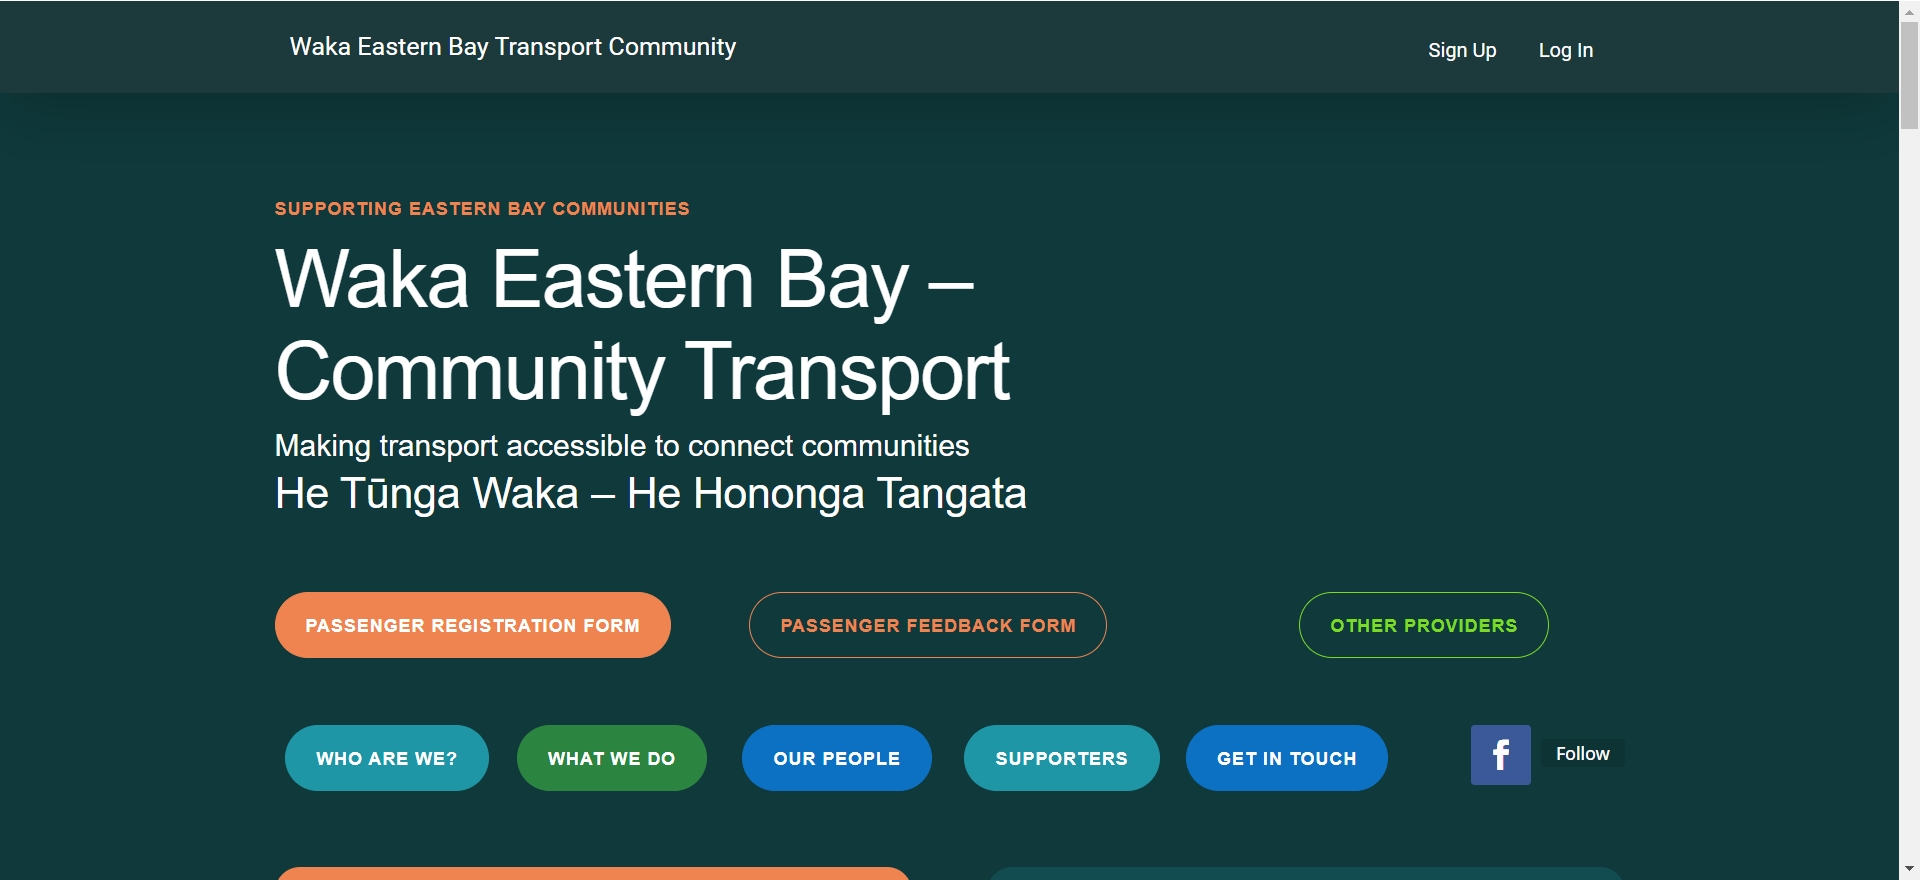1920x880 pixels.
Task: Open the Facebook page icon
Action: pyautogui.click(x=1500, y=755)
